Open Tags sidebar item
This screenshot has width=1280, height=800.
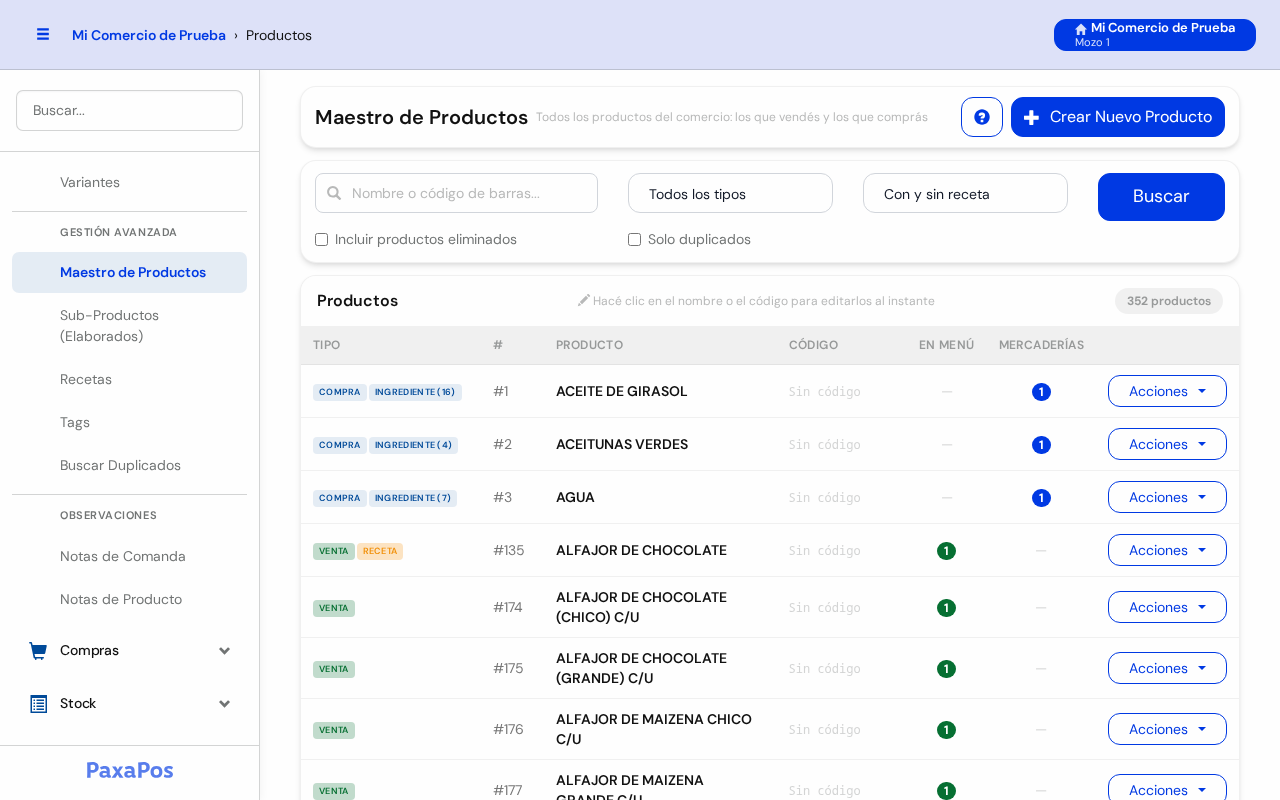pyautogui.click(x=130, y=422)
